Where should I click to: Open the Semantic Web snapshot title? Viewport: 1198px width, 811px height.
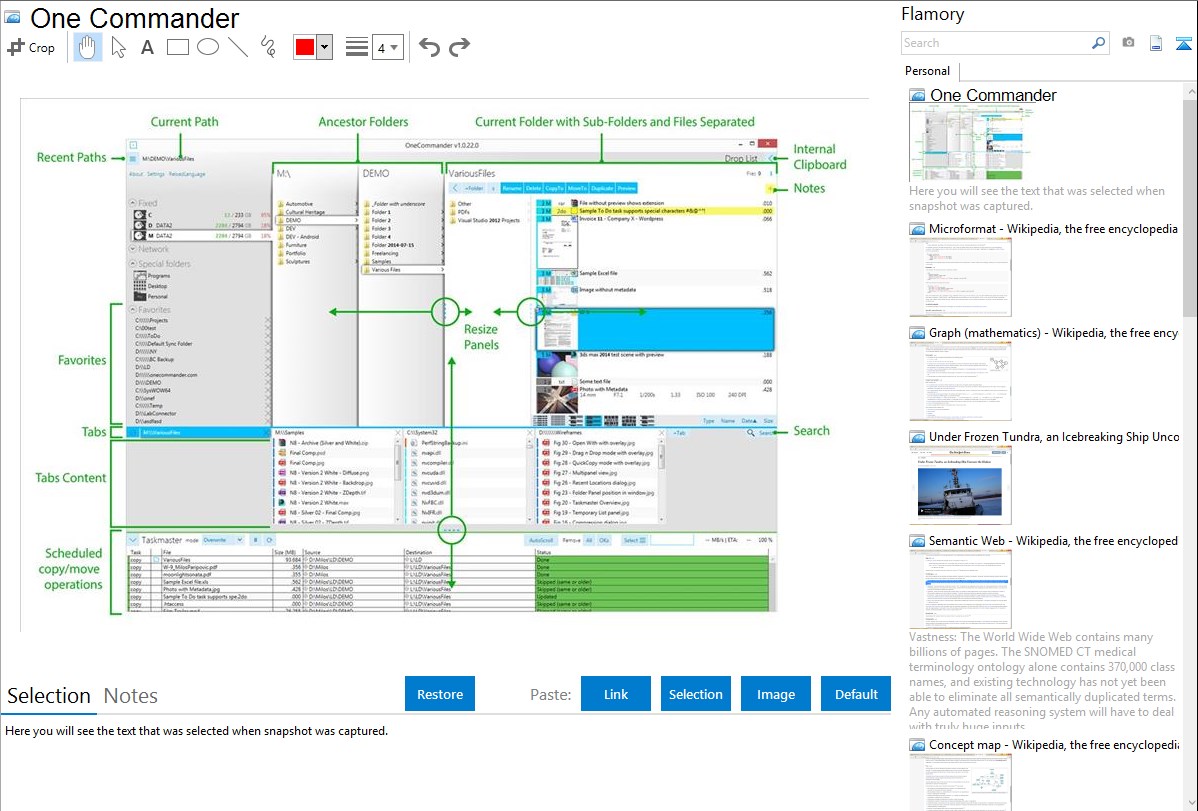coord(1053,541)
